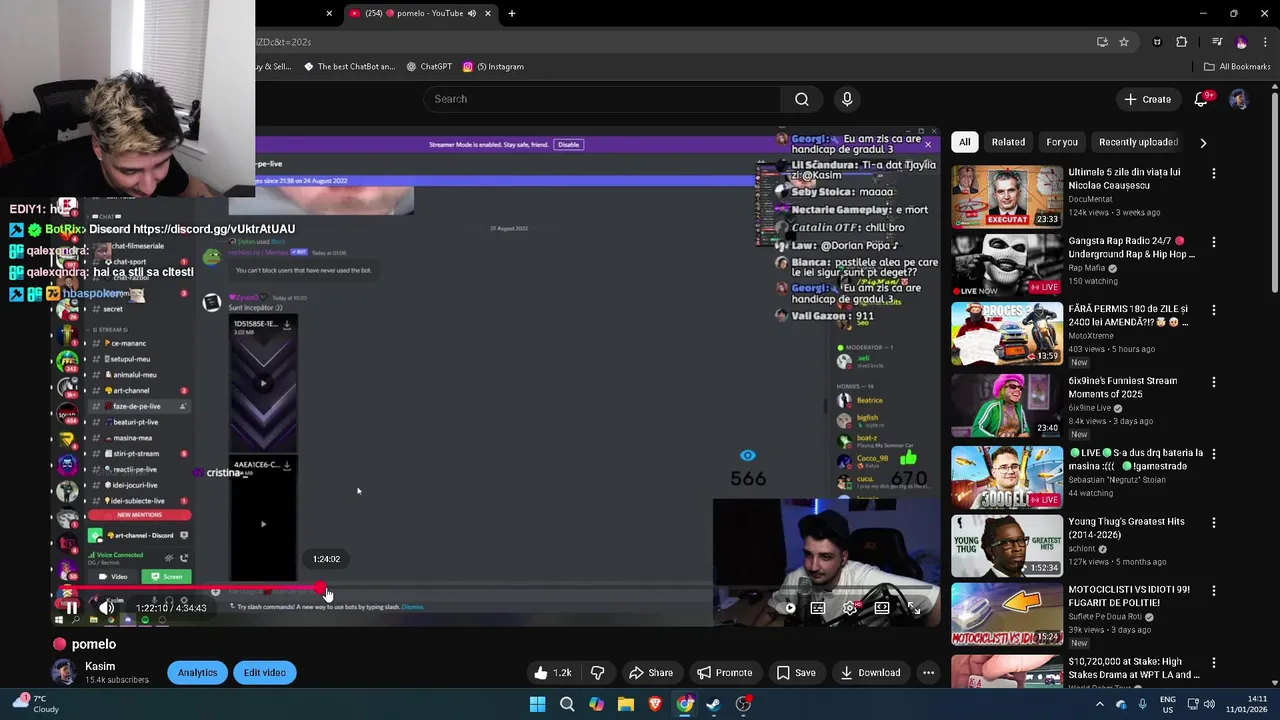Open the Chrome profile avatar
Image resolution: width=1280 pixels, height=720 pixels.
[x=1241, y=42]
